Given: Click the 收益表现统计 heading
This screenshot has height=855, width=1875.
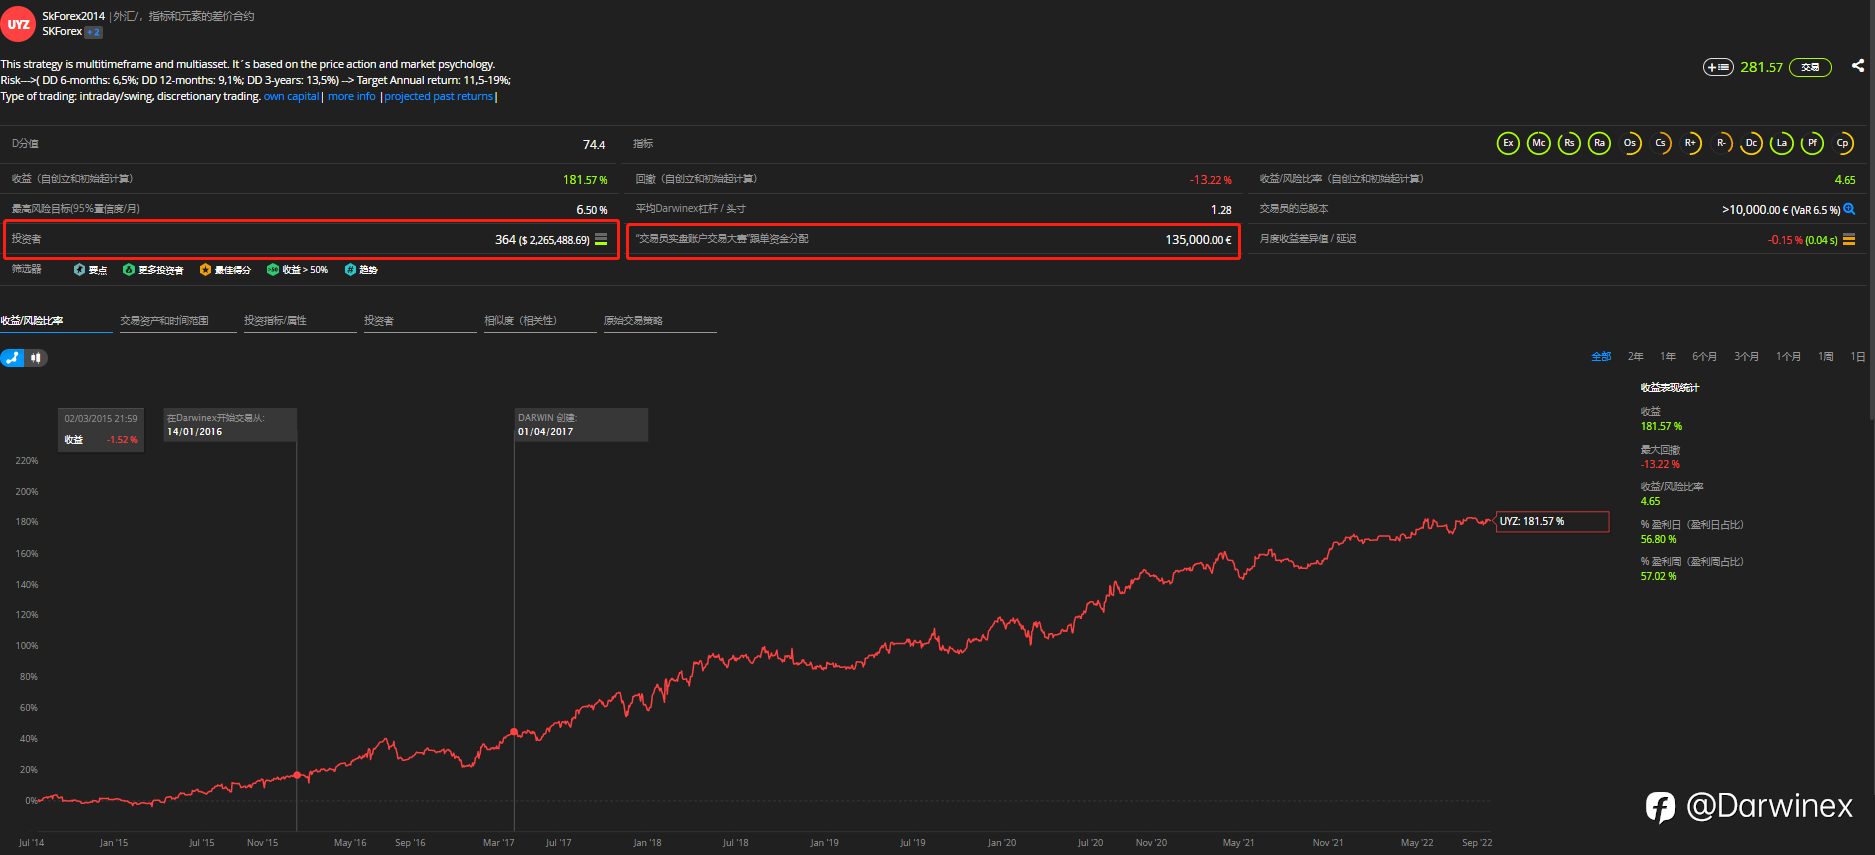Looking at the screenshot, I should pos(1670,388).
